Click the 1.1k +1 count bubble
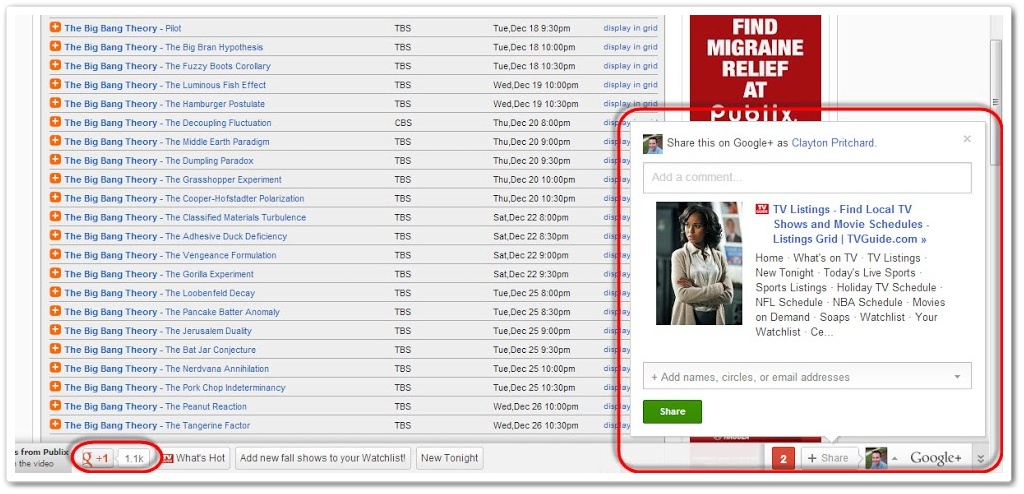1024x494 pixels. [134, 459]
